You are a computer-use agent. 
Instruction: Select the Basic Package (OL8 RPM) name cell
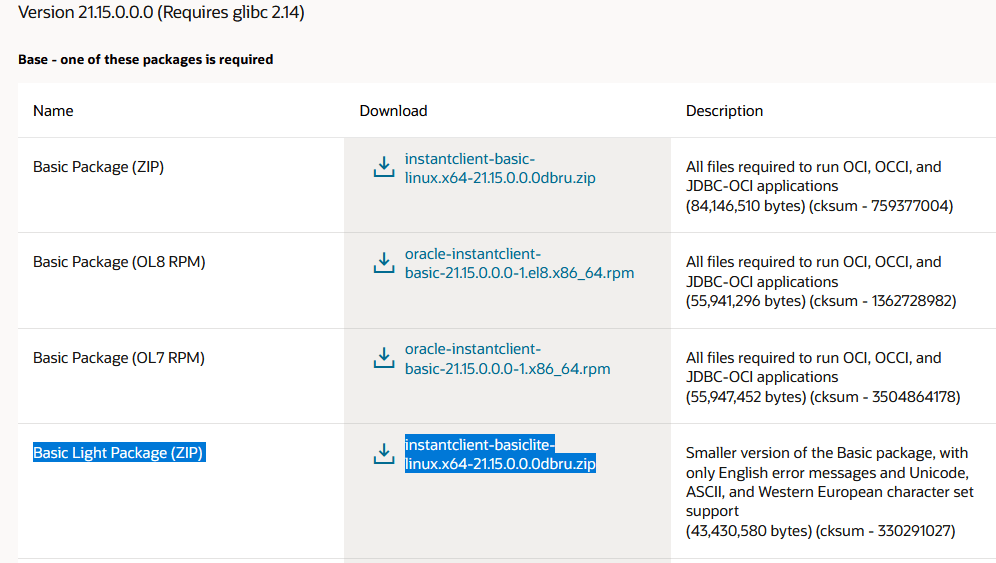point(119,262)
